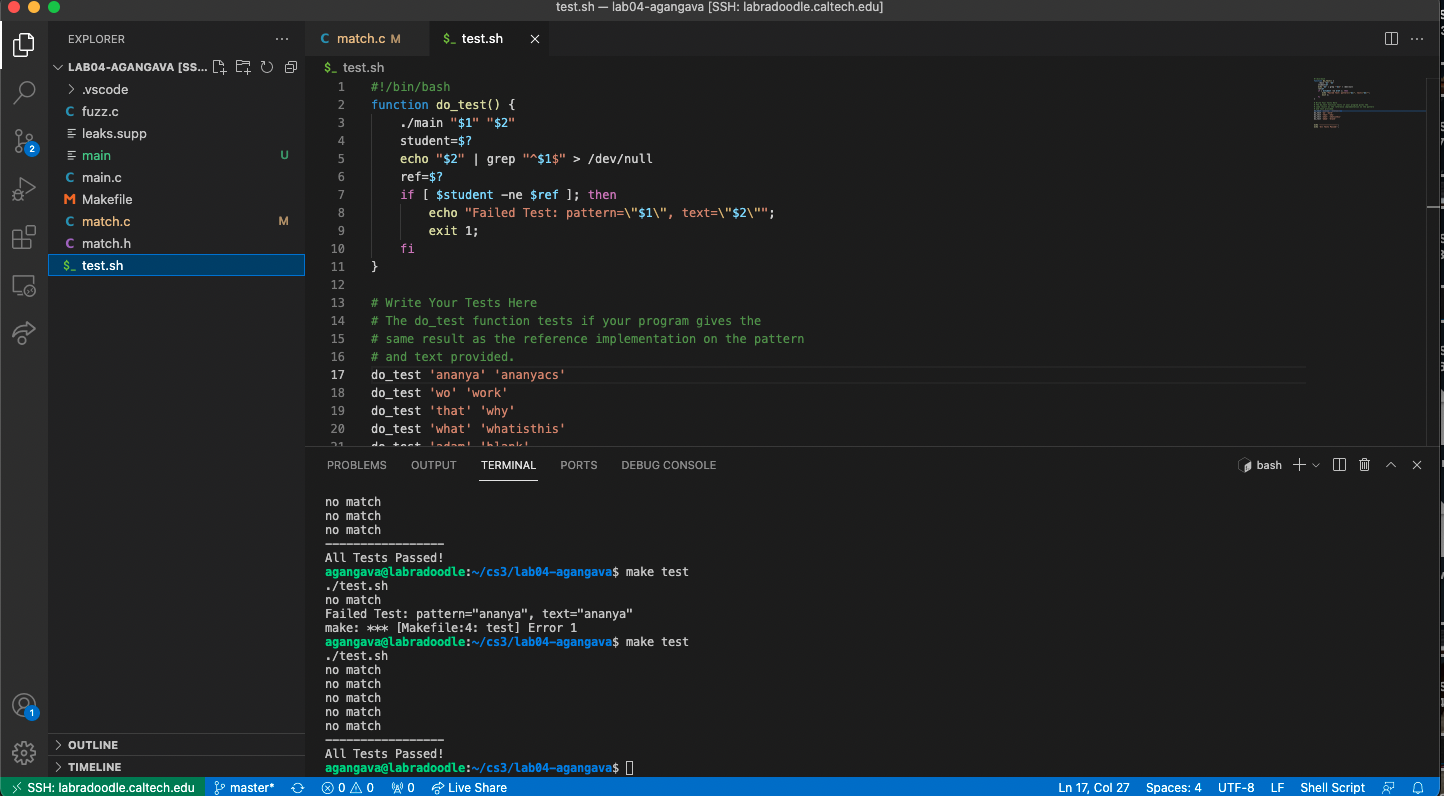The width and height of the screenshot is (1444, 796).
Task: Open the Remote Explorer view
Action: coord(24,286)
